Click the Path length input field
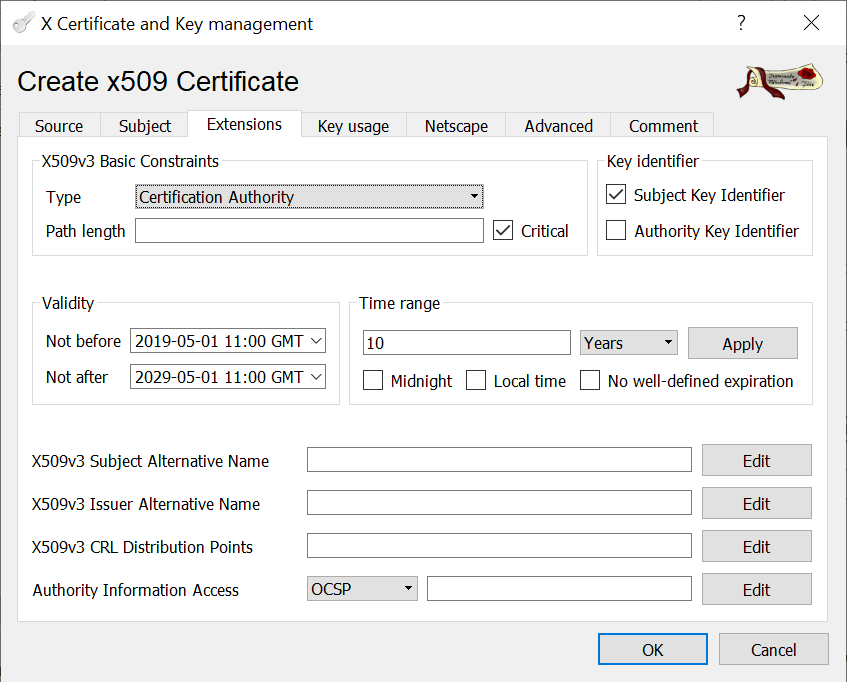This screenshot has width=847, height=682. click(309, 231)
